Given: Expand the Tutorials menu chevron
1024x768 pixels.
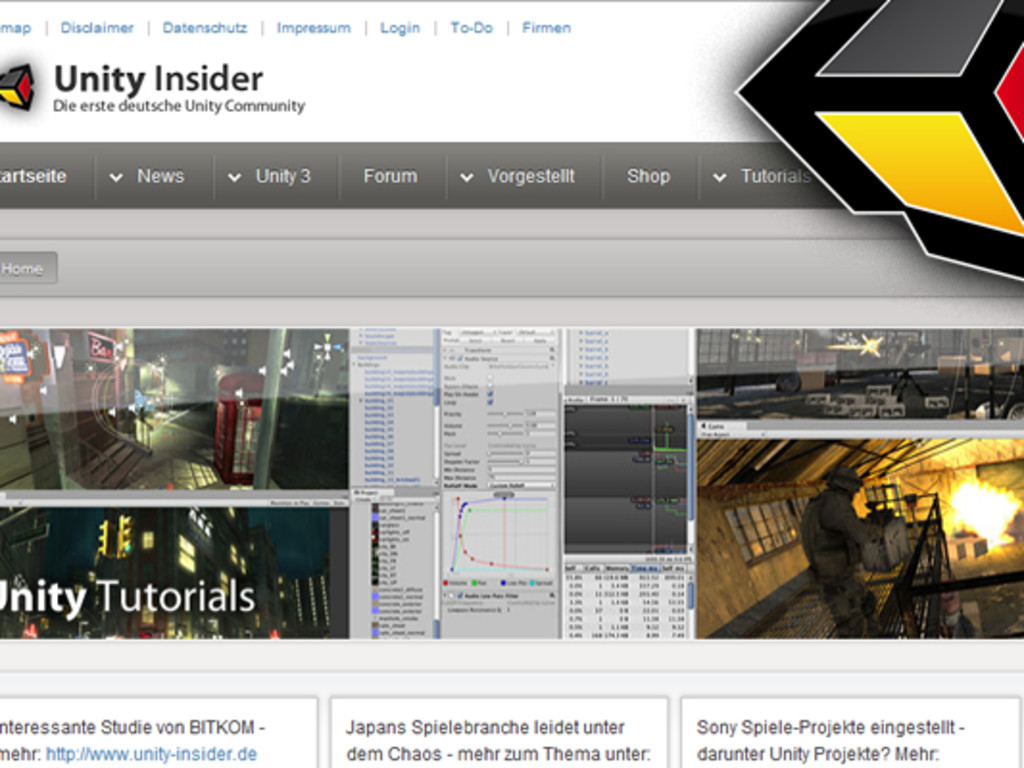Looking at the screenshot, I should coord(719,177).
